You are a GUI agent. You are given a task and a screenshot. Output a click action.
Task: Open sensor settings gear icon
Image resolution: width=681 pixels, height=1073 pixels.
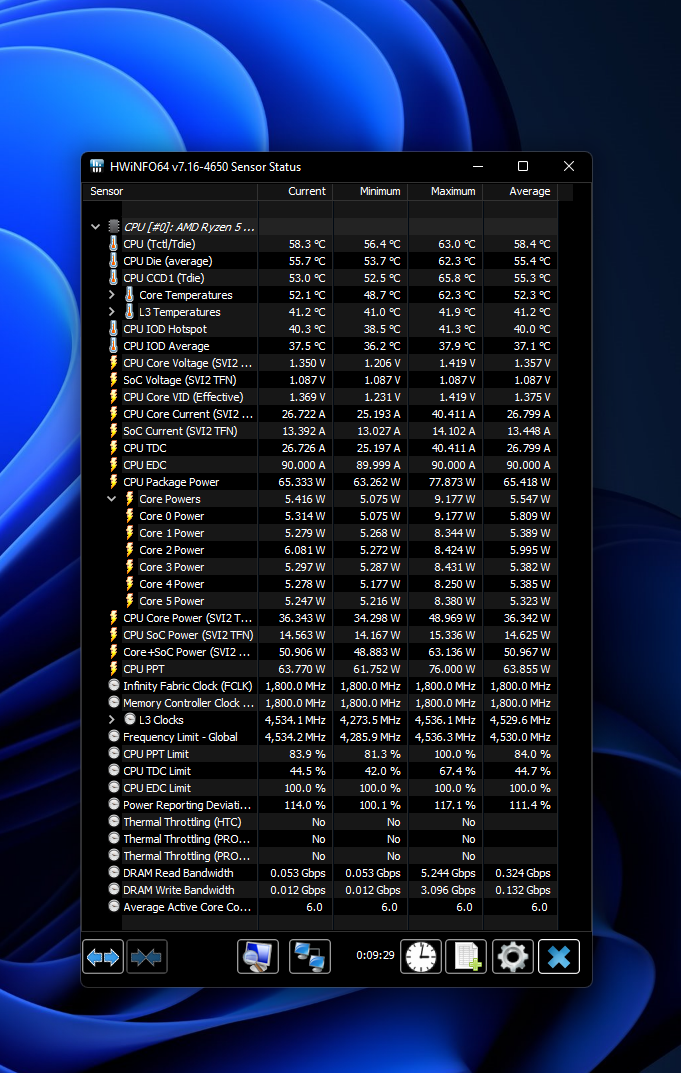click(513, 956)
